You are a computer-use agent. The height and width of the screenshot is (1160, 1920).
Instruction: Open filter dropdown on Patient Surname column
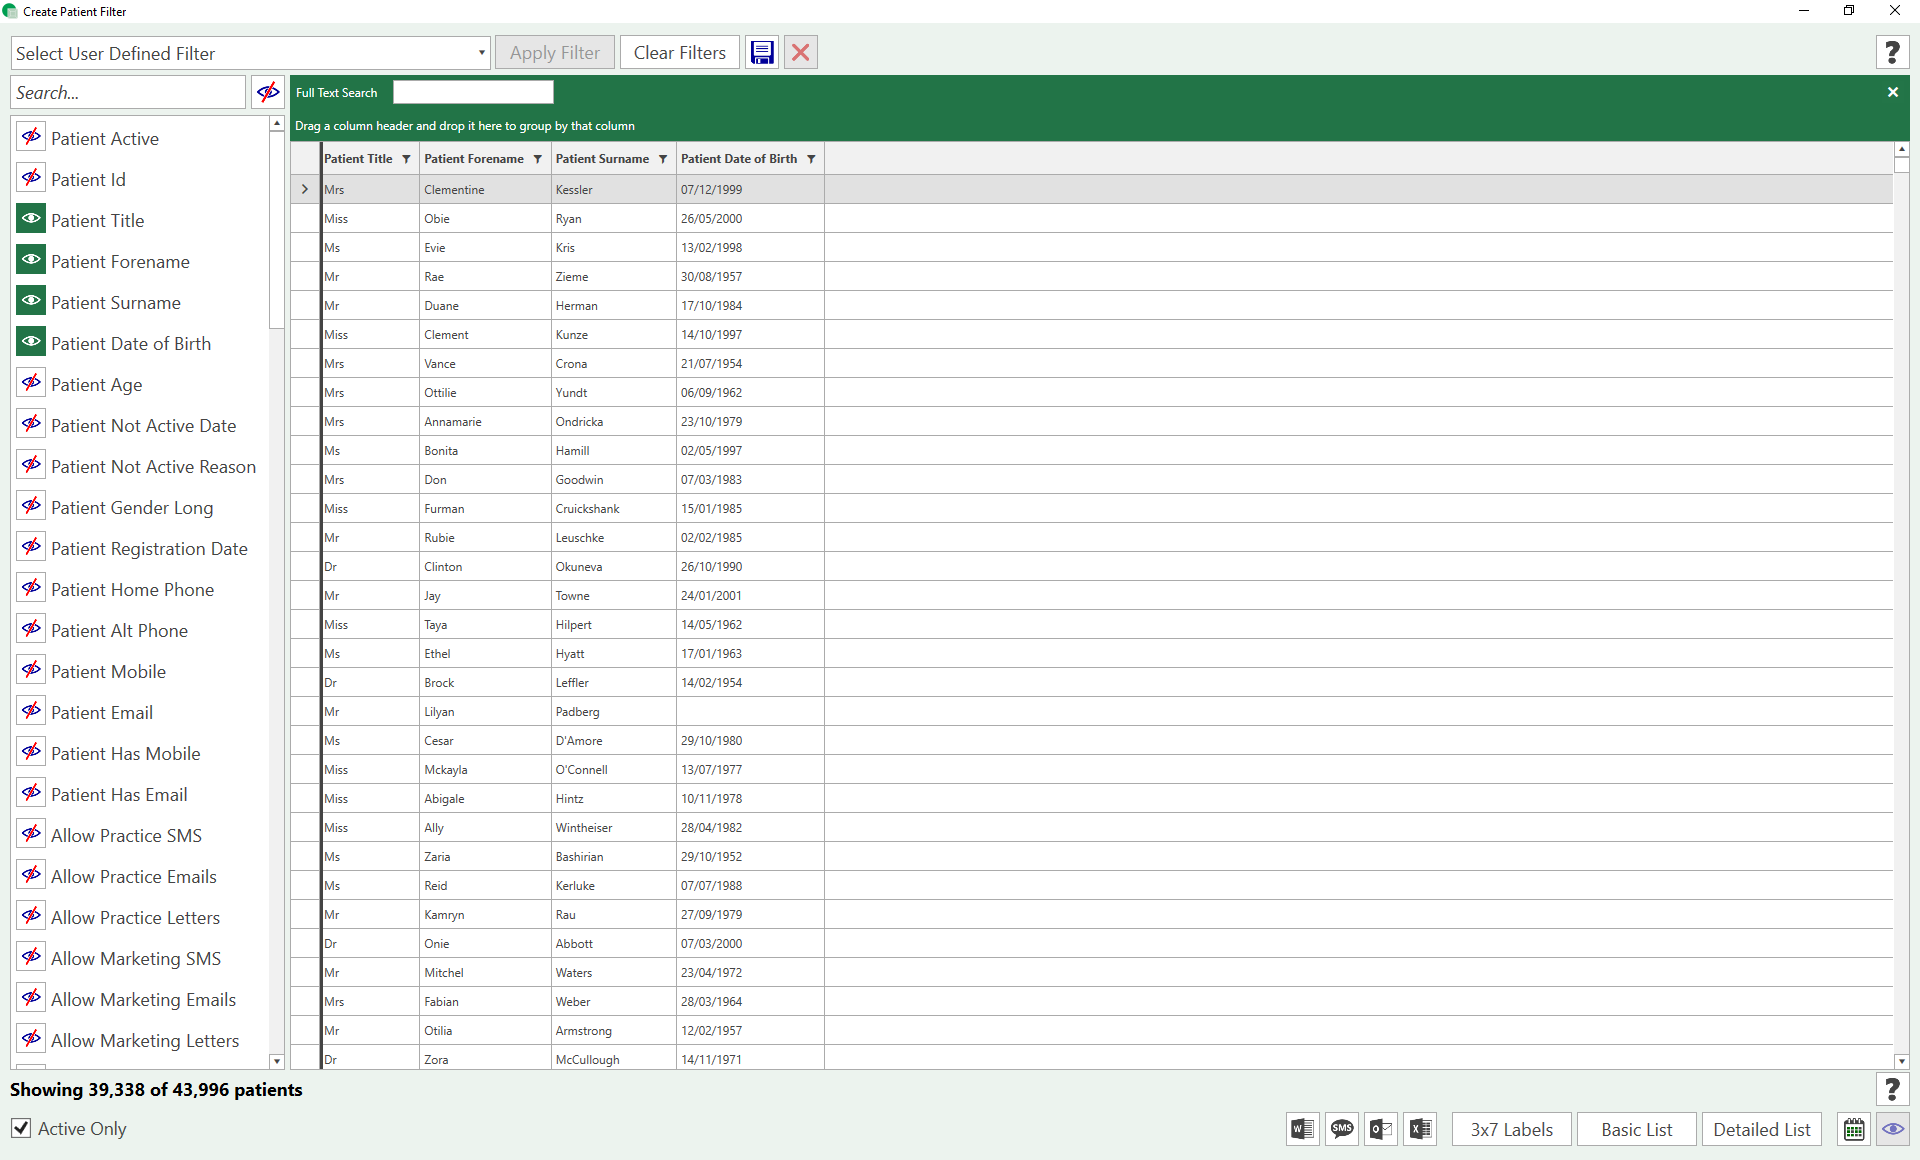tap(663, 159)
